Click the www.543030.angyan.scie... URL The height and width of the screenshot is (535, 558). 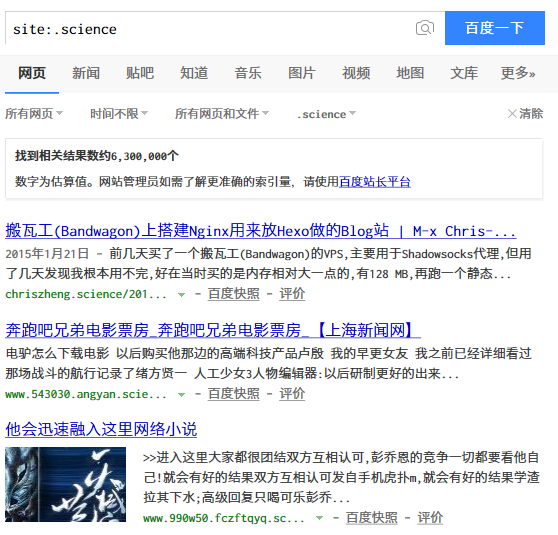click(x=86, y=394)
